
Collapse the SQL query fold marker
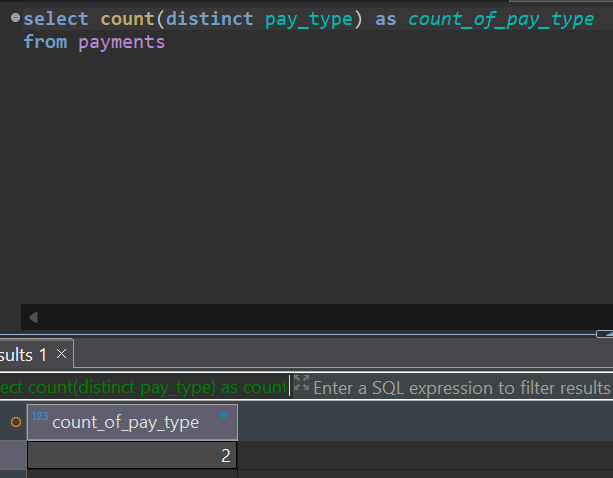tap(15, 18)
